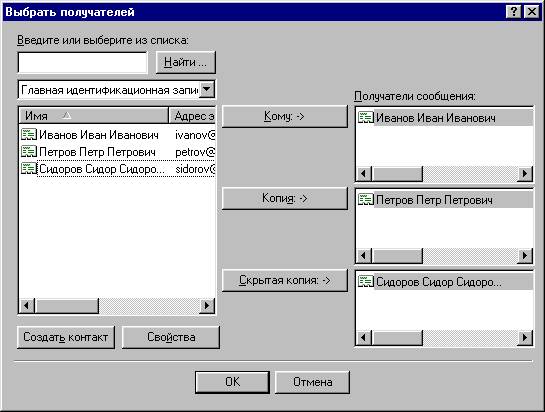545x412 pixels.
Task: Click the contact card icon beside Петров in contacts list
Action: point(29,152)
